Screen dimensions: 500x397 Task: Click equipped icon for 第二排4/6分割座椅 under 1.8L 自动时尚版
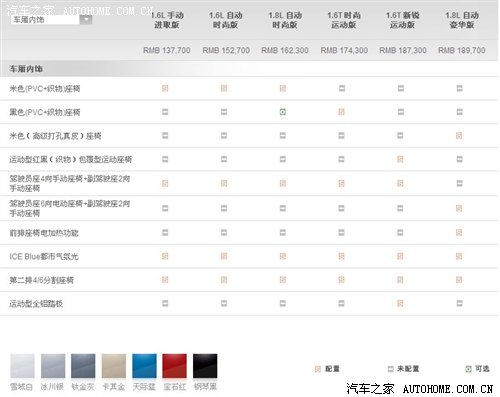pos(283,280)
